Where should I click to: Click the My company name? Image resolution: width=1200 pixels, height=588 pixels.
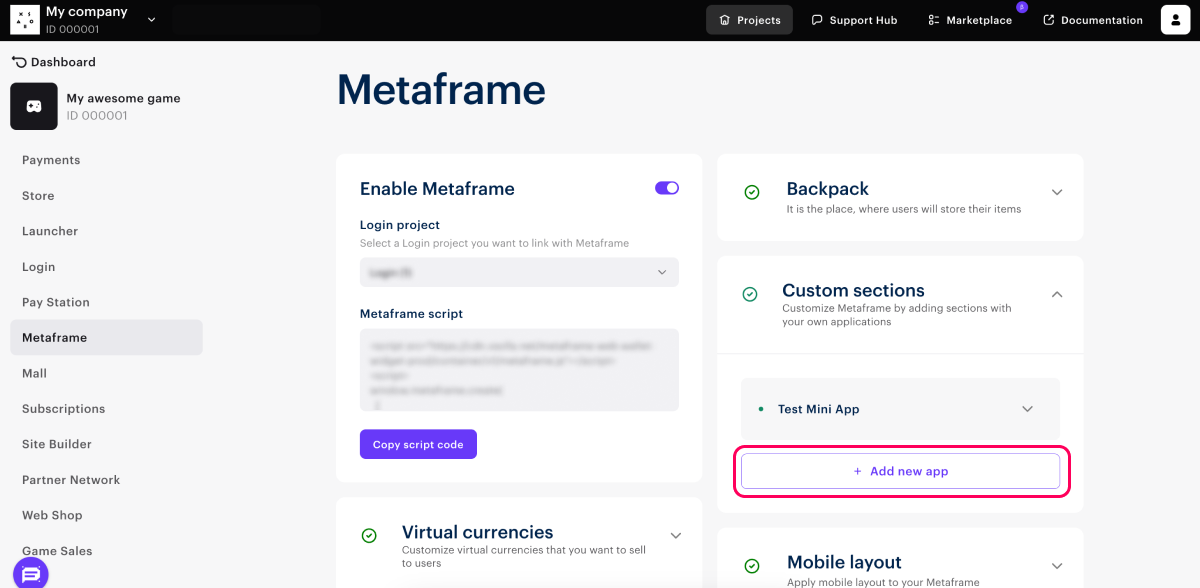coord(87,12)
